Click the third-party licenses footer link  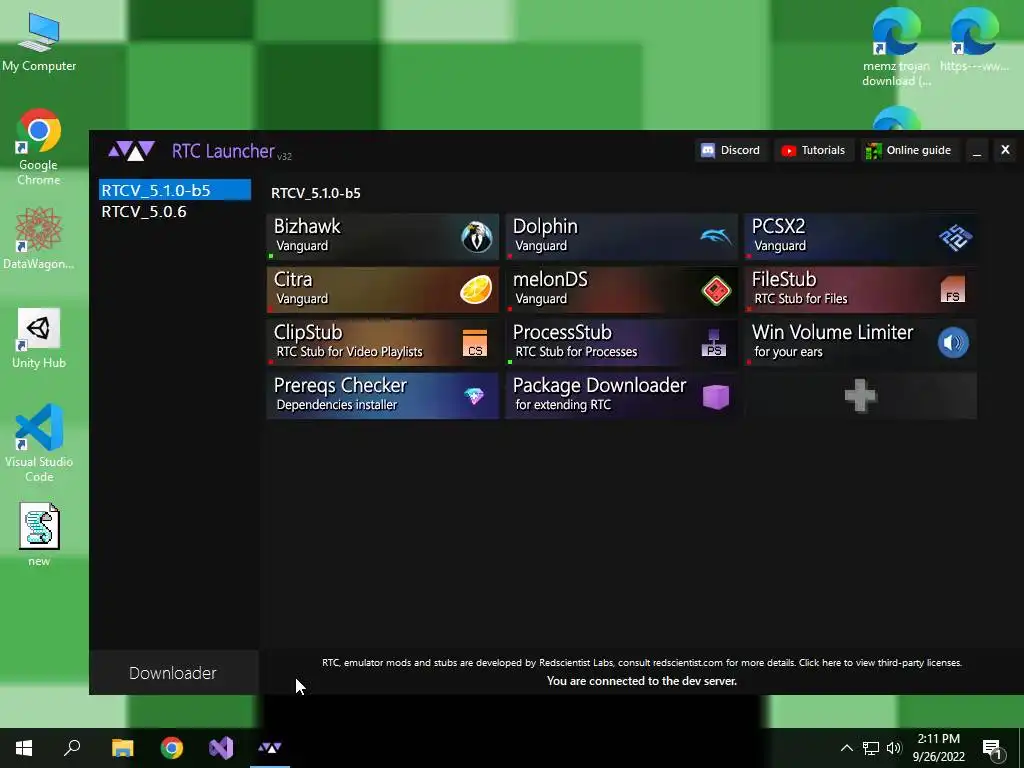pos(880,662)
